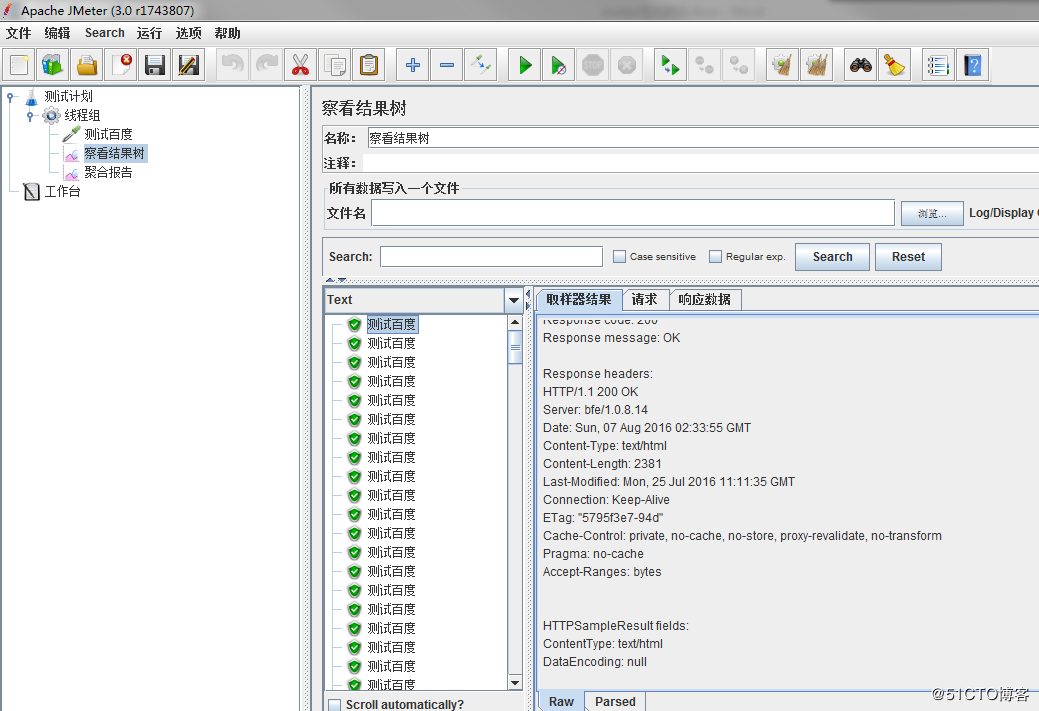Switch to the 响应数据 tab
This screenshot has width=1039, height=711.
(704, 300)
